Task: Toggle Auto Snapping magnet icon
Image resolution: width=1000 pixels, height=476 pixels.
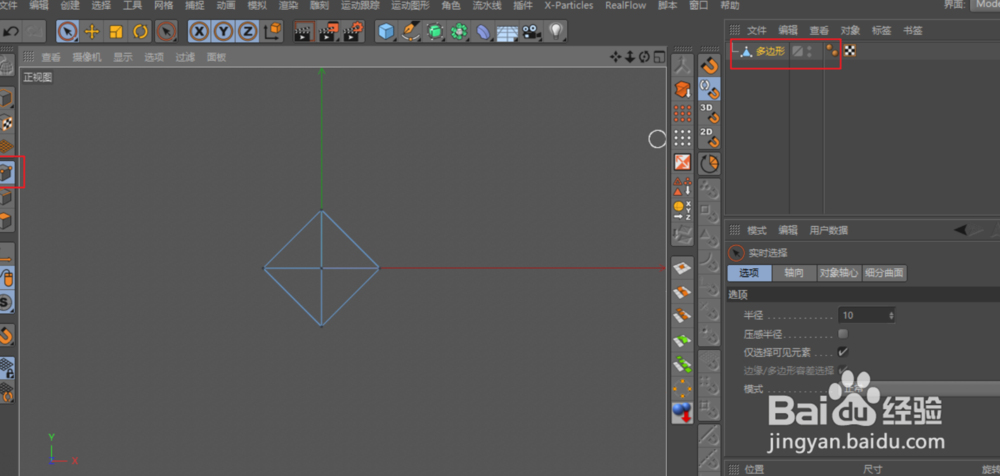Action: pyautogui.click(x=710, y=89)
